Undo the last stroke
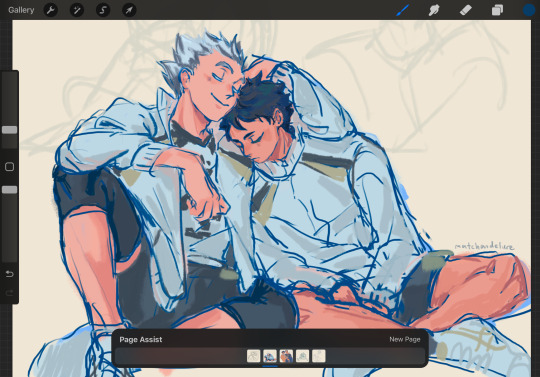This screenshot has height=377, width=540. tap(9, 274)
